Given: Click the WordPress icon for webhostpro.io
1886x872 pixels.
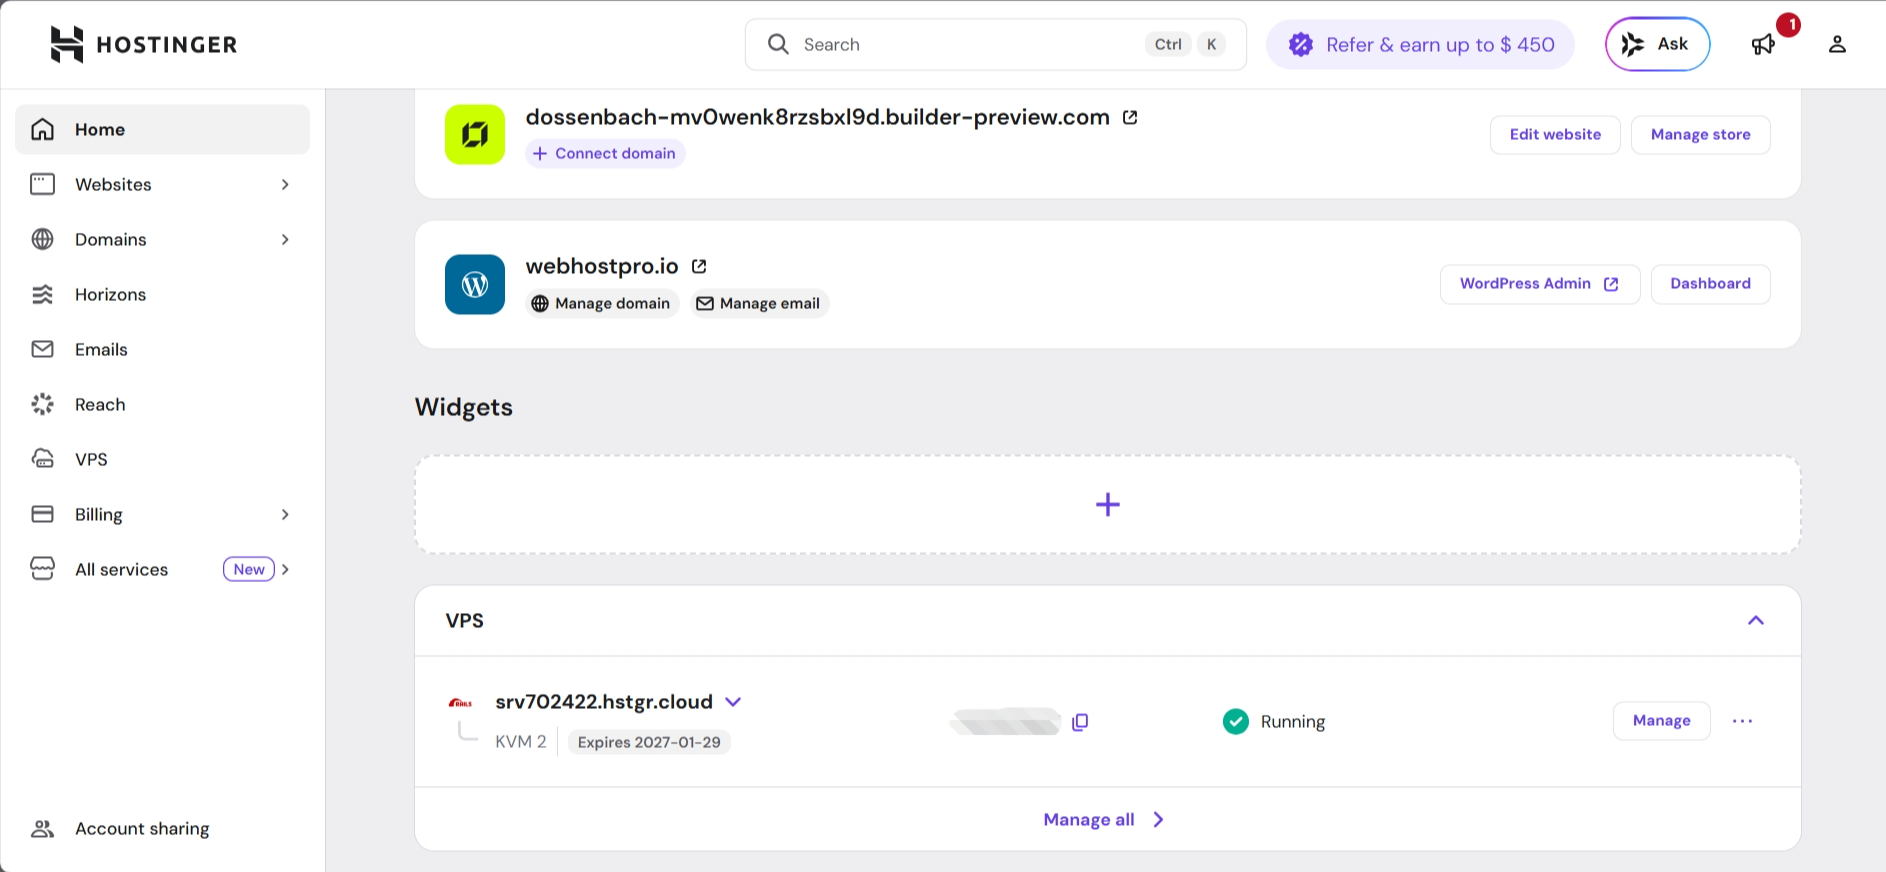Looking at the screenshot, I should pyautogui.click(x=475, y=284).
